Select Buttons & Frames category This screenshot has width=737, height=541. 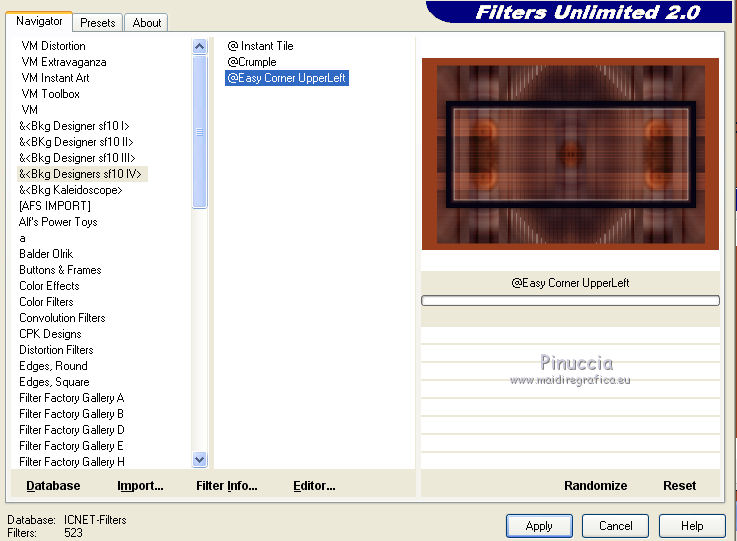60,270
